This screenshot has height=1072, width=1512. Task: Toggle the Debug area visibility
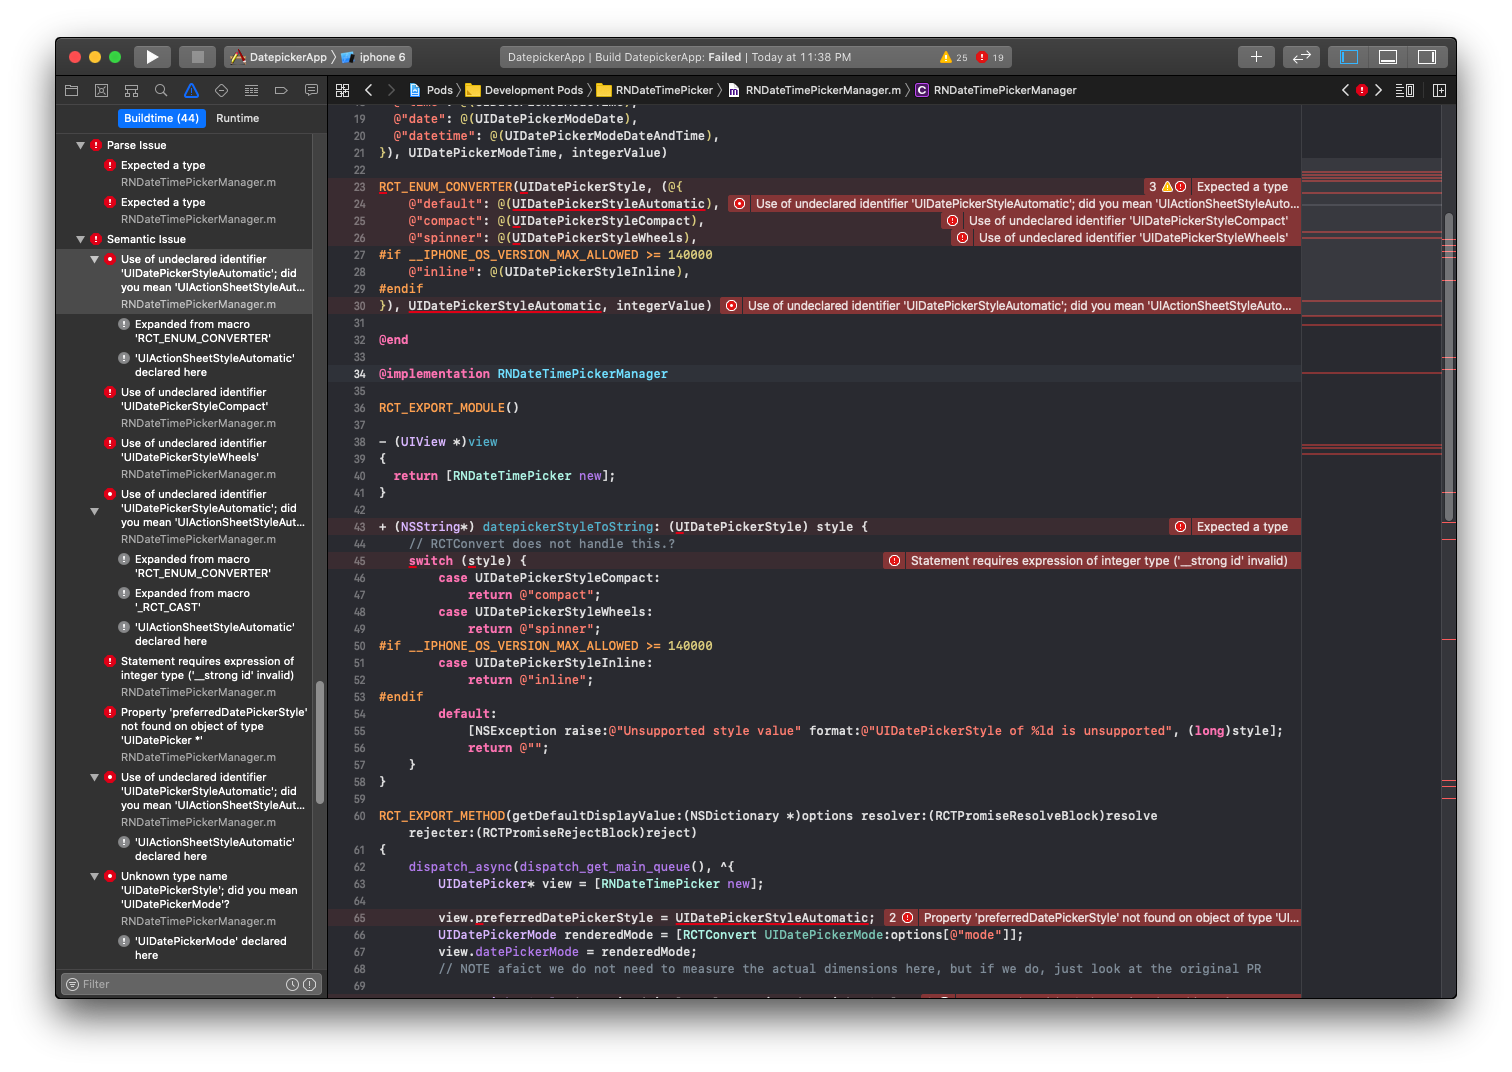[1388, 56]
